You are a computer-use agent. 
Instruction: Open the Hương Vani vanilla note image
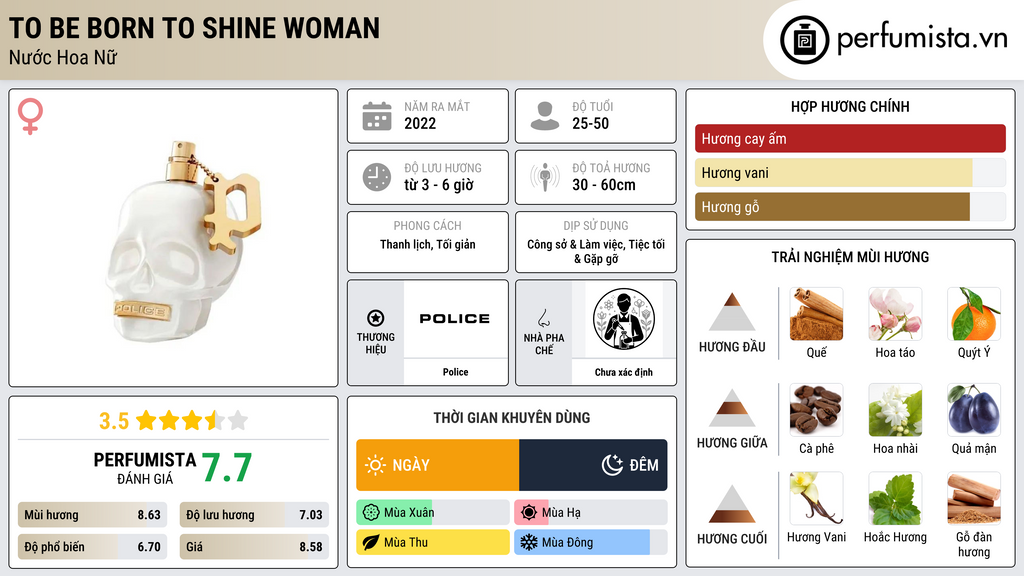[816, 499]
